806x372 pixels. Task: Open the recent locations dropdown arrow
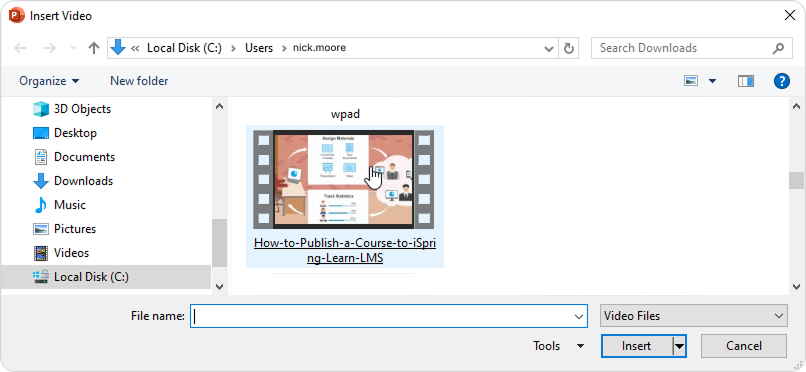pos(73,48)
